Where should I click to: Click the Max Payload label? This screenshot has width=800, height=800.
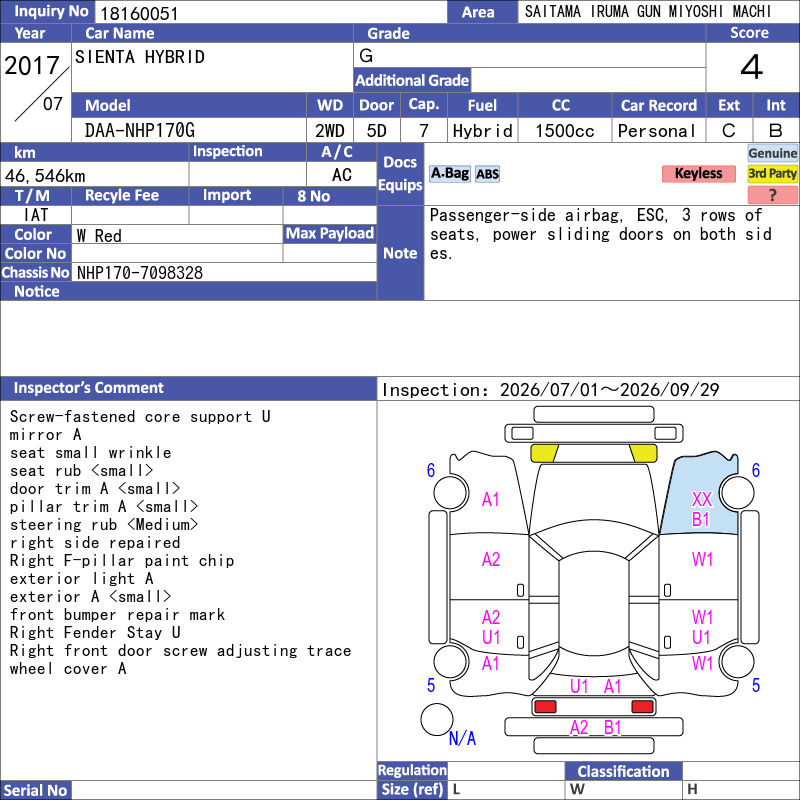coord(330,233)
